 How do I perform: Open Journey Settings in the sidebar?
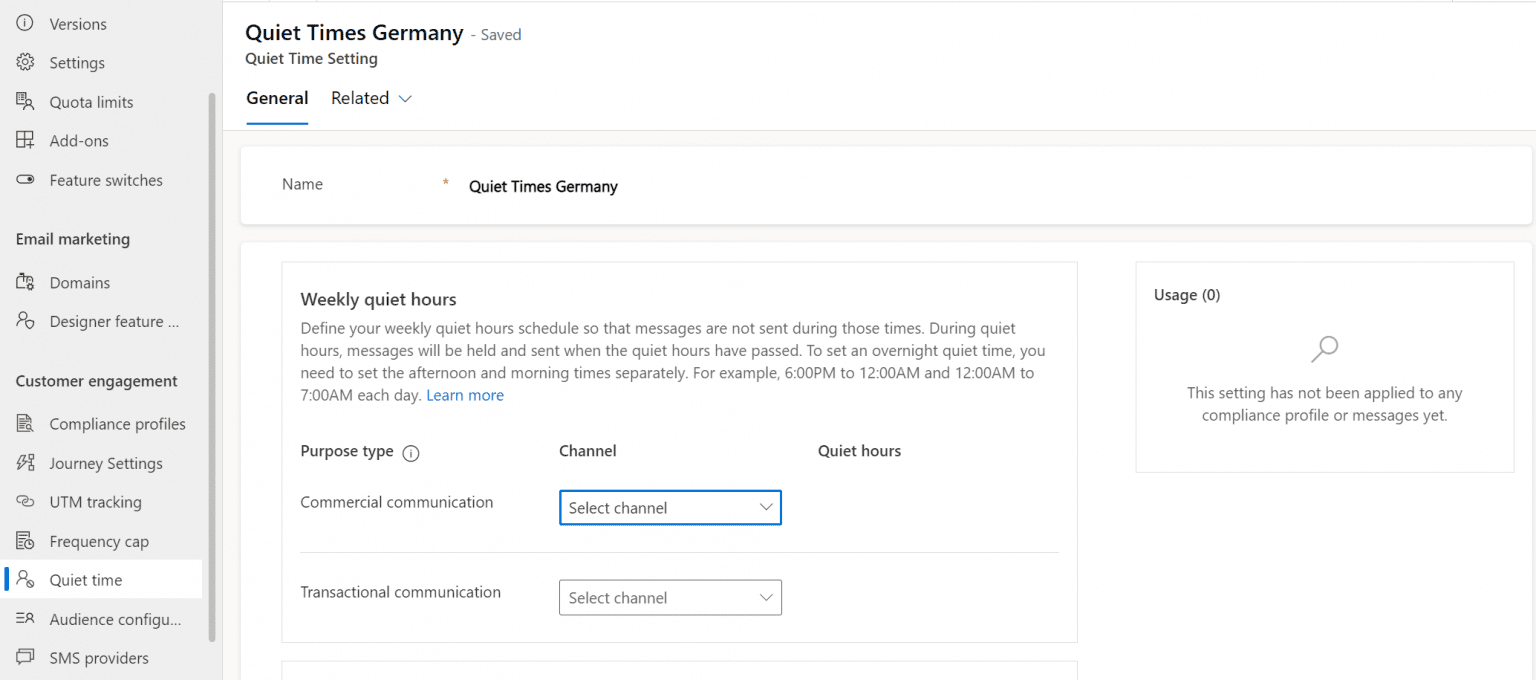point(105,463)
